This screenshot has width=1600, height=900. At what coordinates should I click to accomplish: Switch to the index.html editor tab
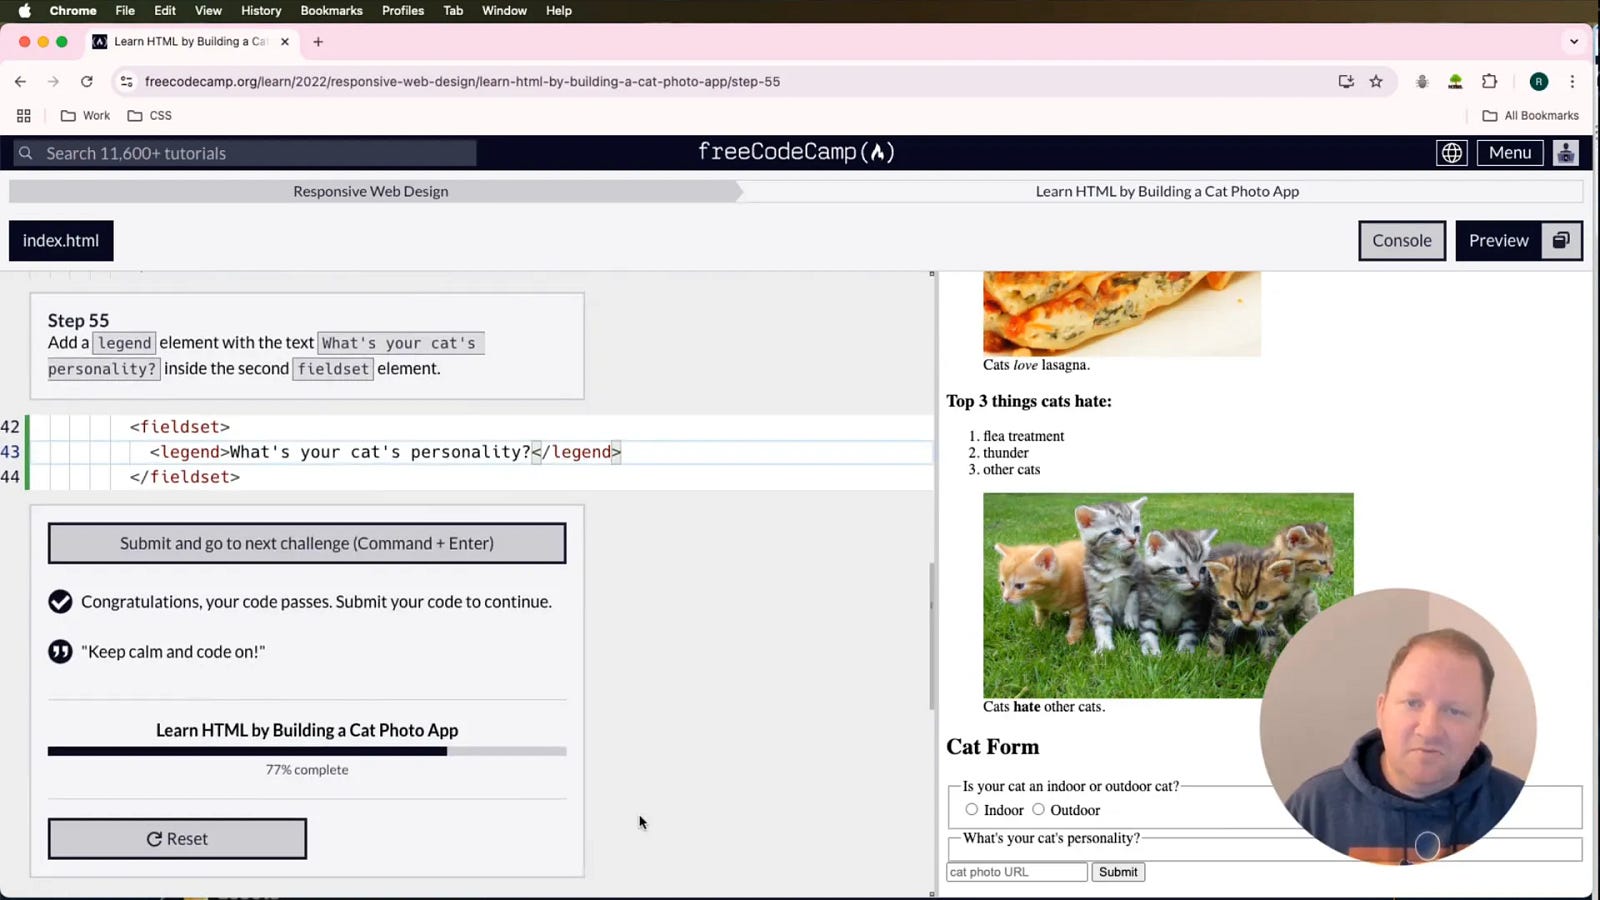point(61,241)
